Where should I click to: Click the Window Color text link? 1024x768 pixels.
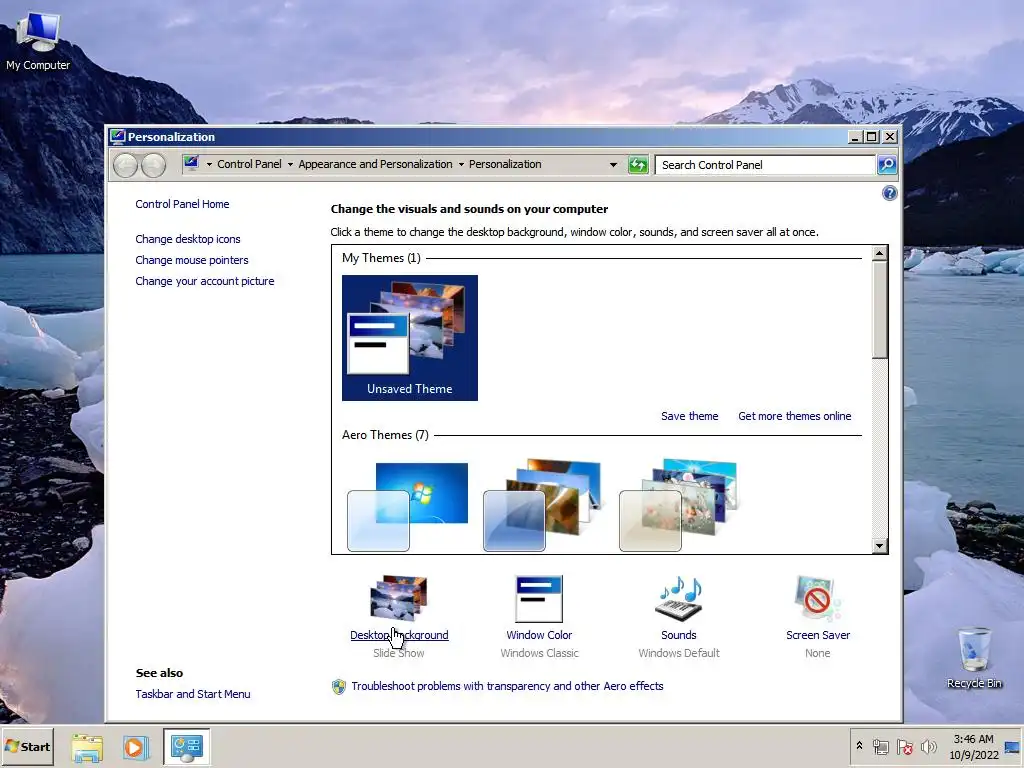539,635
